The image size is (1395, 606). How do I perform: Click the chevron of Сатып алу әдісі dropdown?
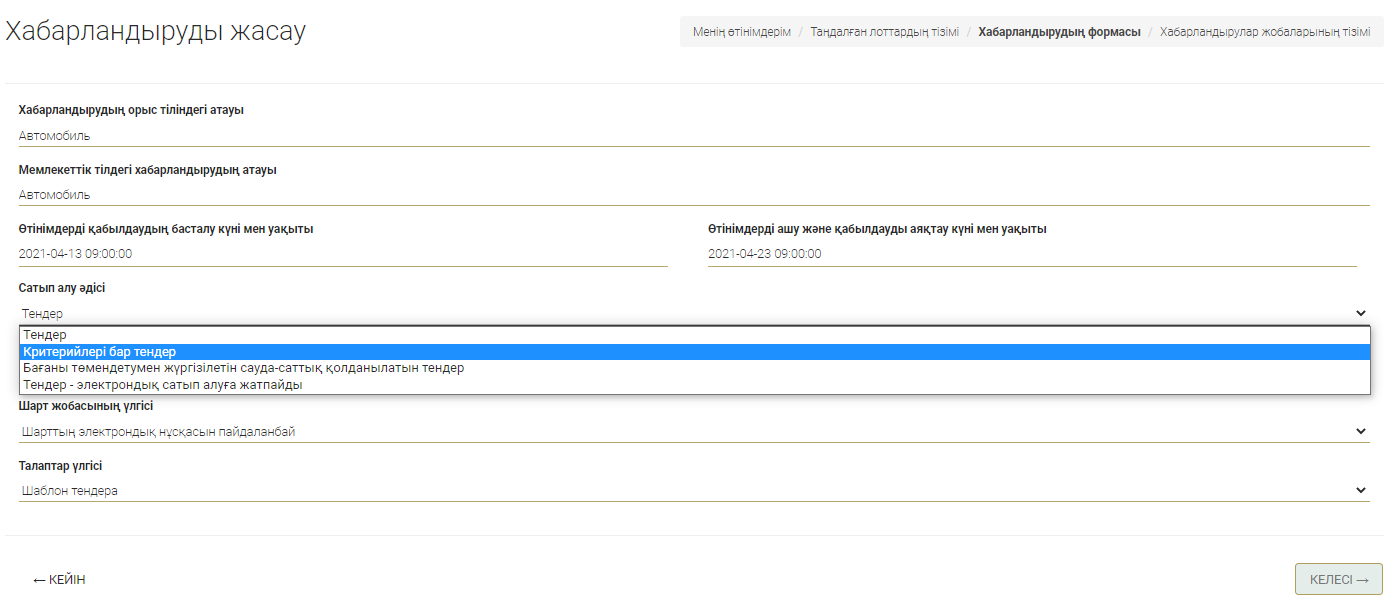1360,313
